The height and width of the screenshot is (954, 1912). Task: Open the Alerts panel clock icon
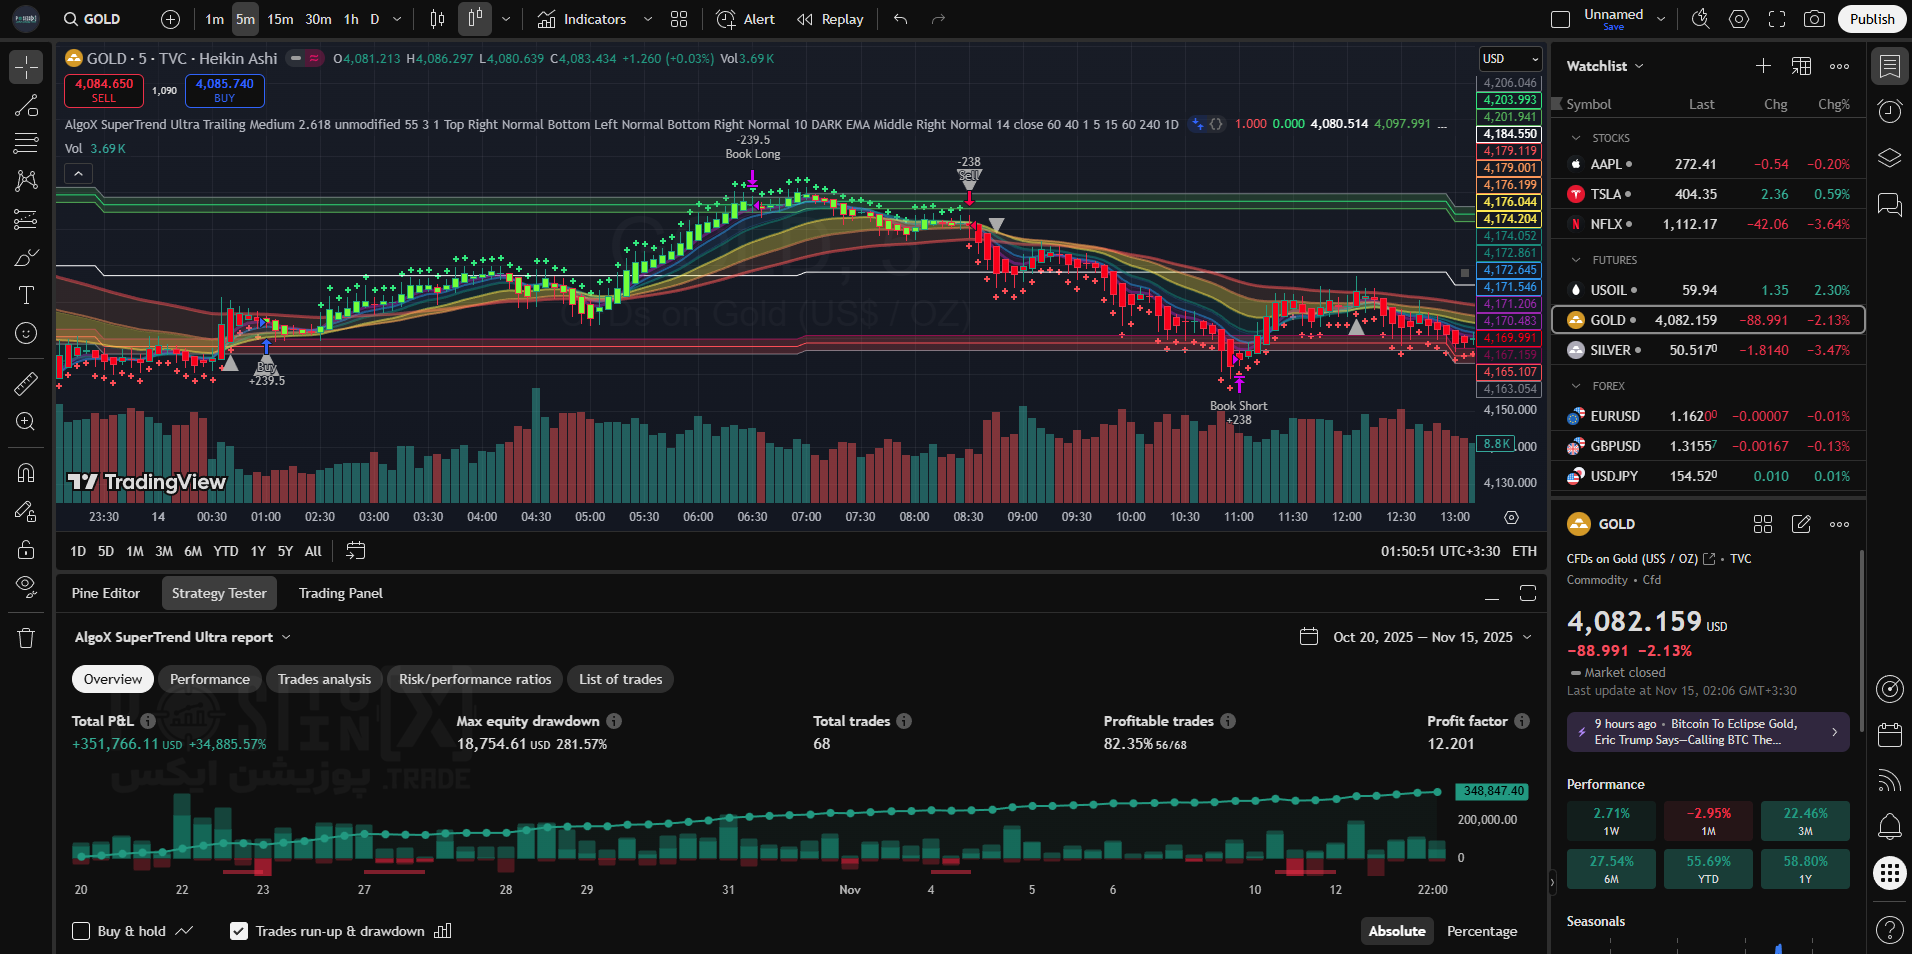[1889, 112]
